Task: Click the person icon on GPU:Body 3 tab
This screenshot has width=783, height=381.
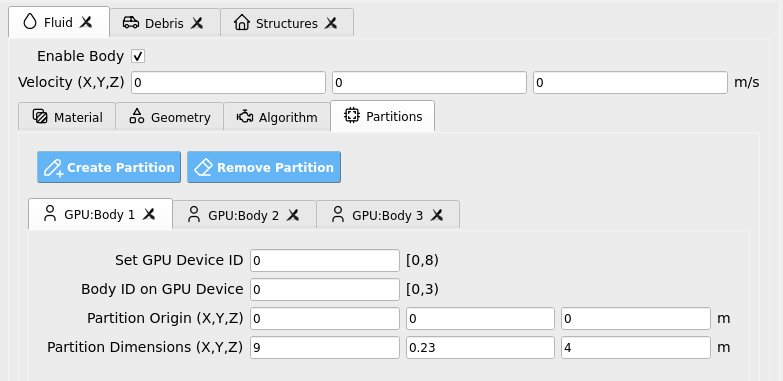Action: [338, 215]
